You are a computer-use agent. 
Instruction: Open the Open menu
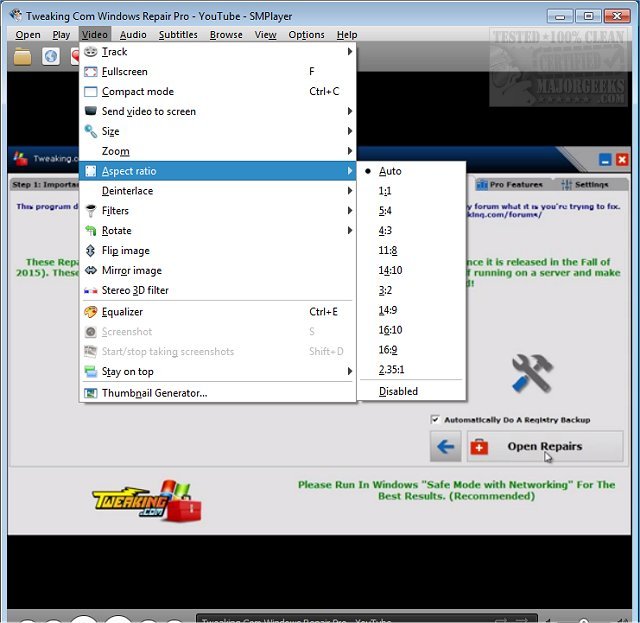[28, 35]
